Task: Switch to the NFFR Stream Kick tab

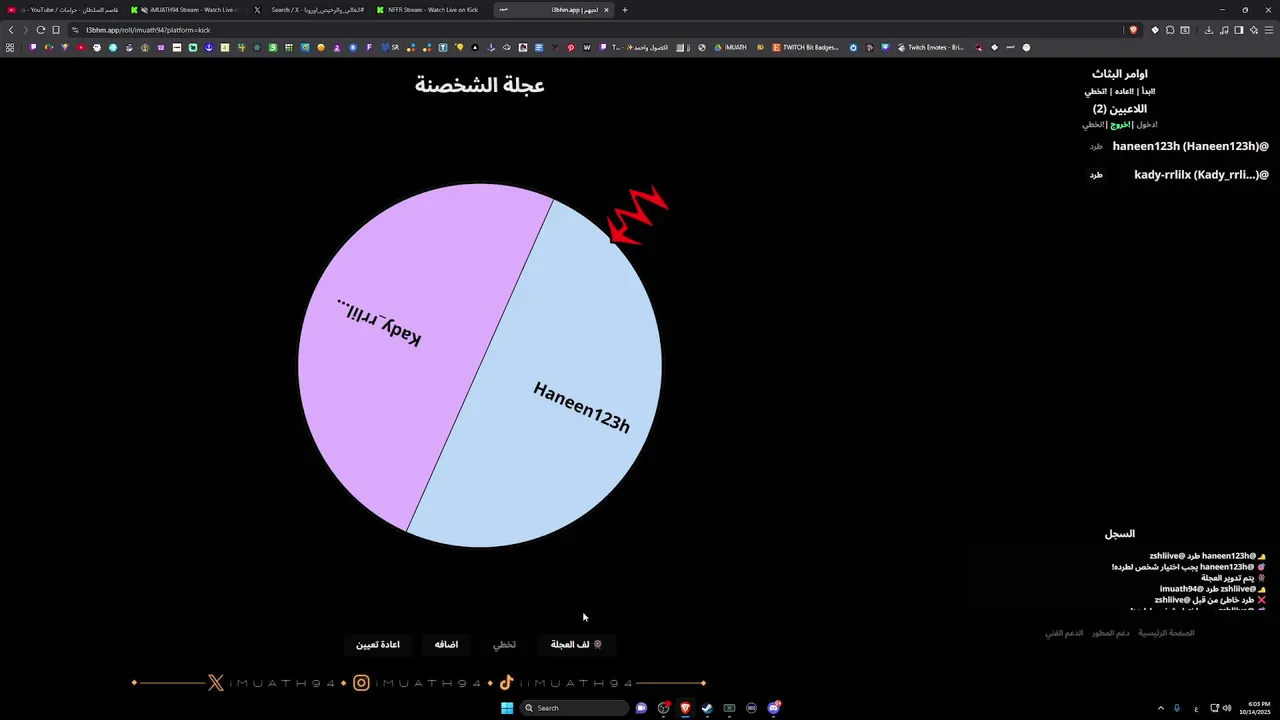Action: pyautogui.click(x=432, y=10)
